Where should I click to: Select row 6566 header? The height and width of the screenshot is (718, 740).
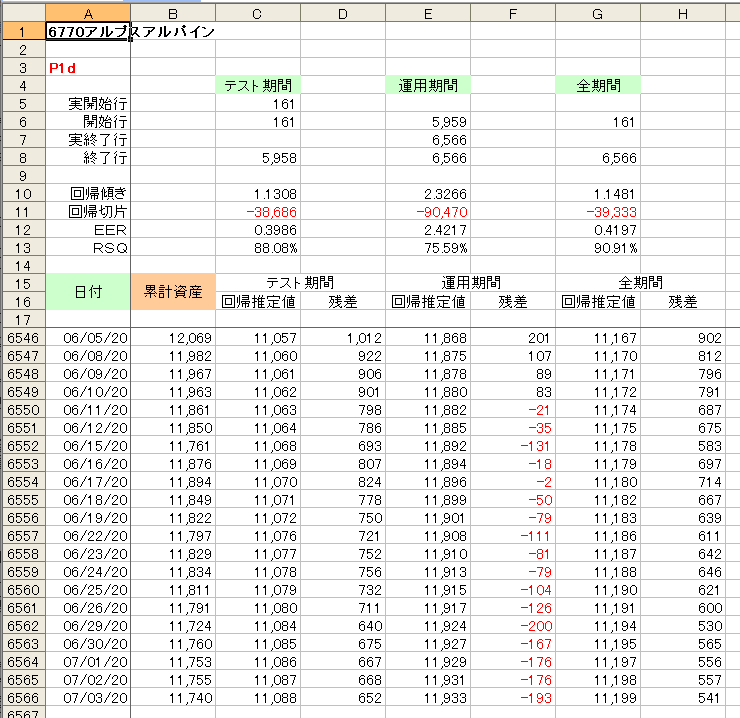24,698
